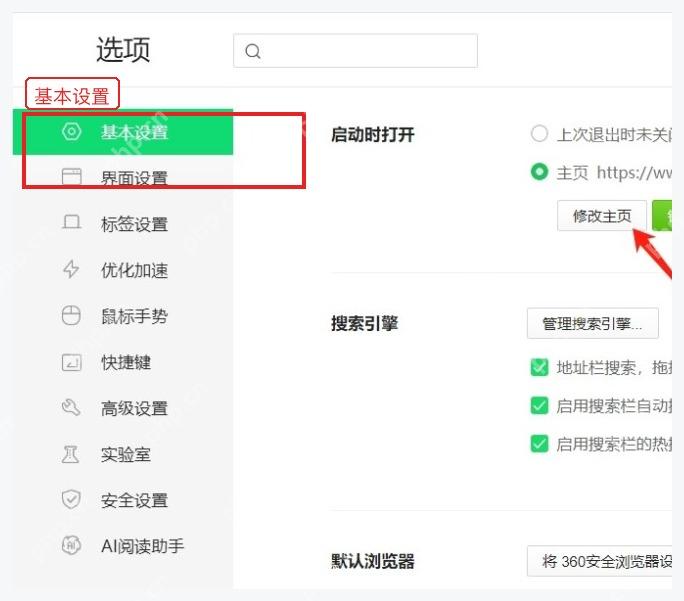This screenshot has height=601, width=684.
Task: Open 基本设置 in the sidebar
Action: (123, 132)
